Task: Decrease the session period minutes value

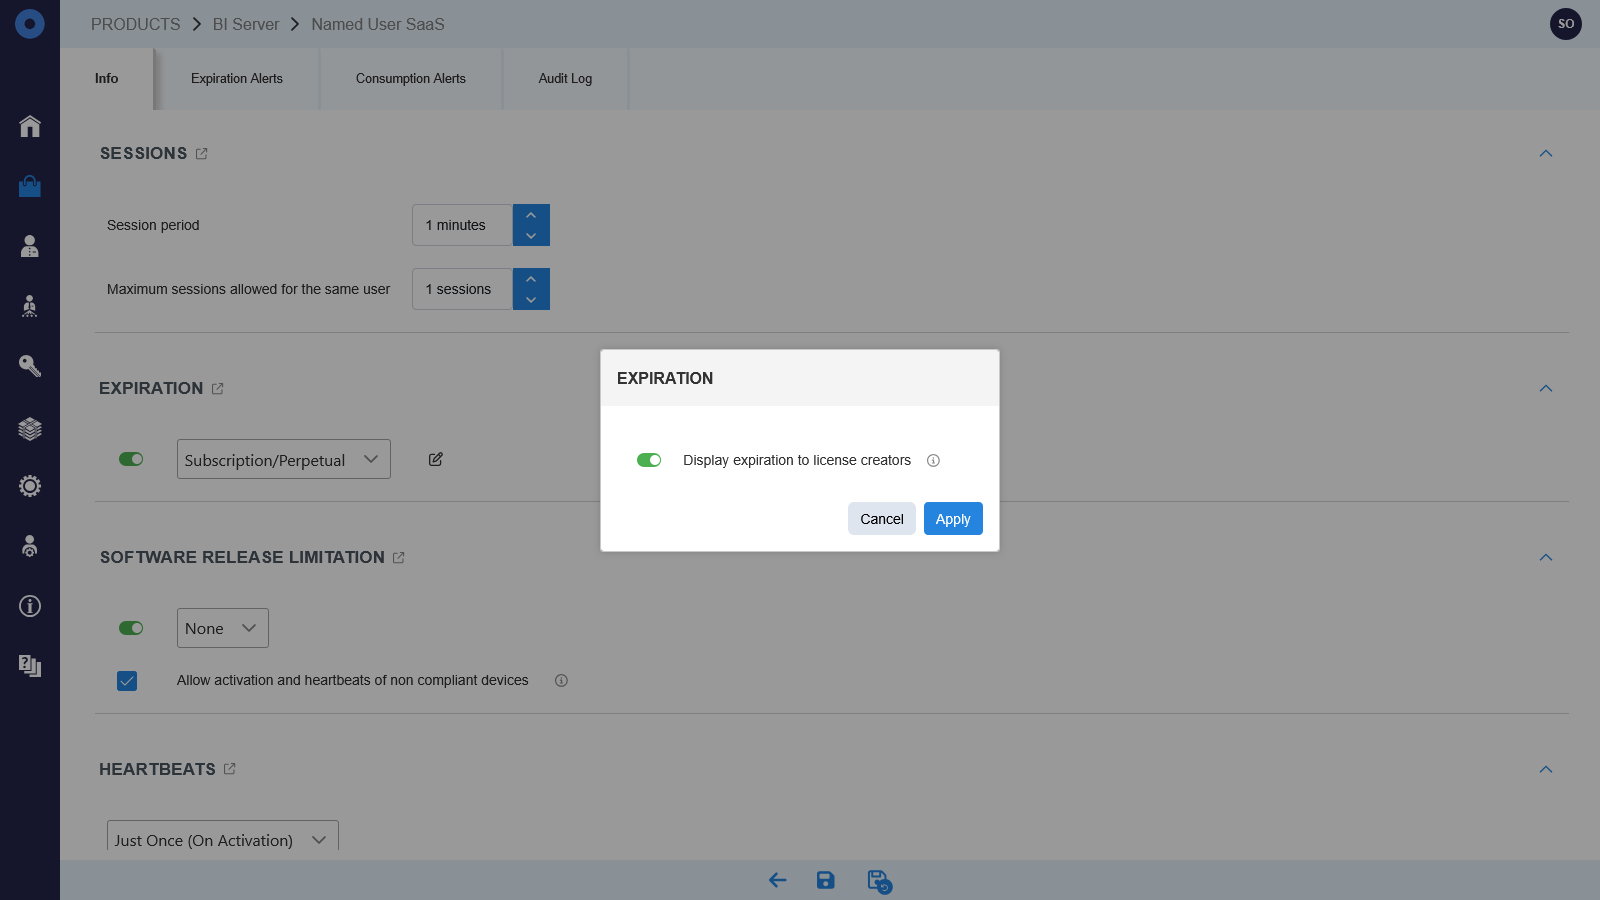Action: pos(531,236)
